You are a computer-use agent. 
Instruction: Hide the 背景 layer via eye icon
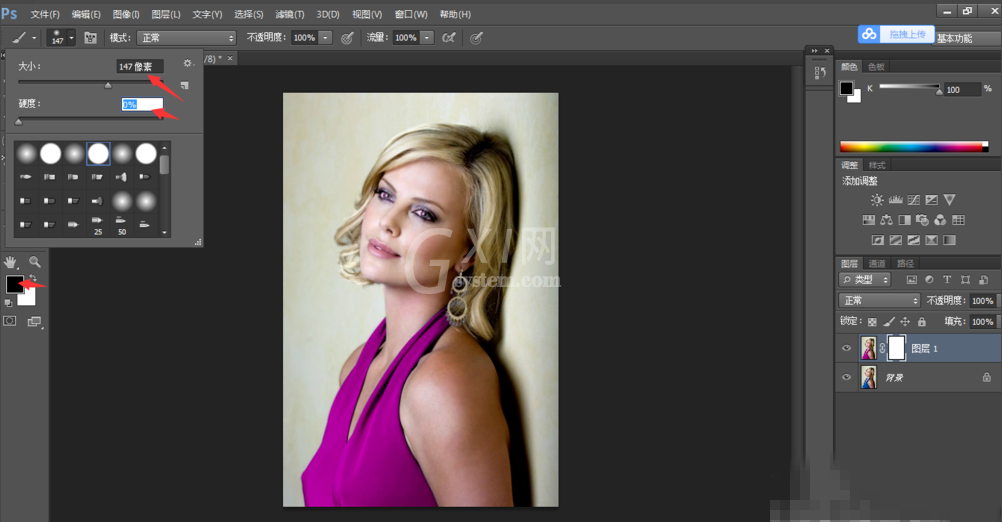(x=847, y=378)
